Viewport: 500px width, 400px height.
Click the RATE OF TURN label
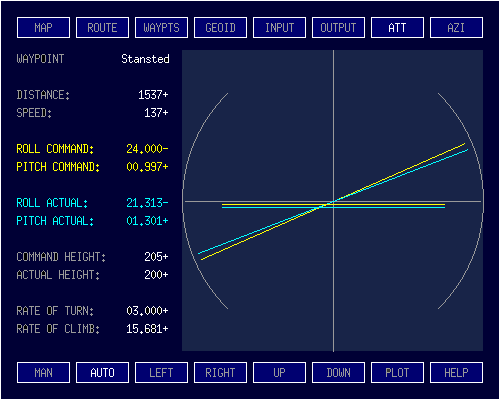(55, 311)
